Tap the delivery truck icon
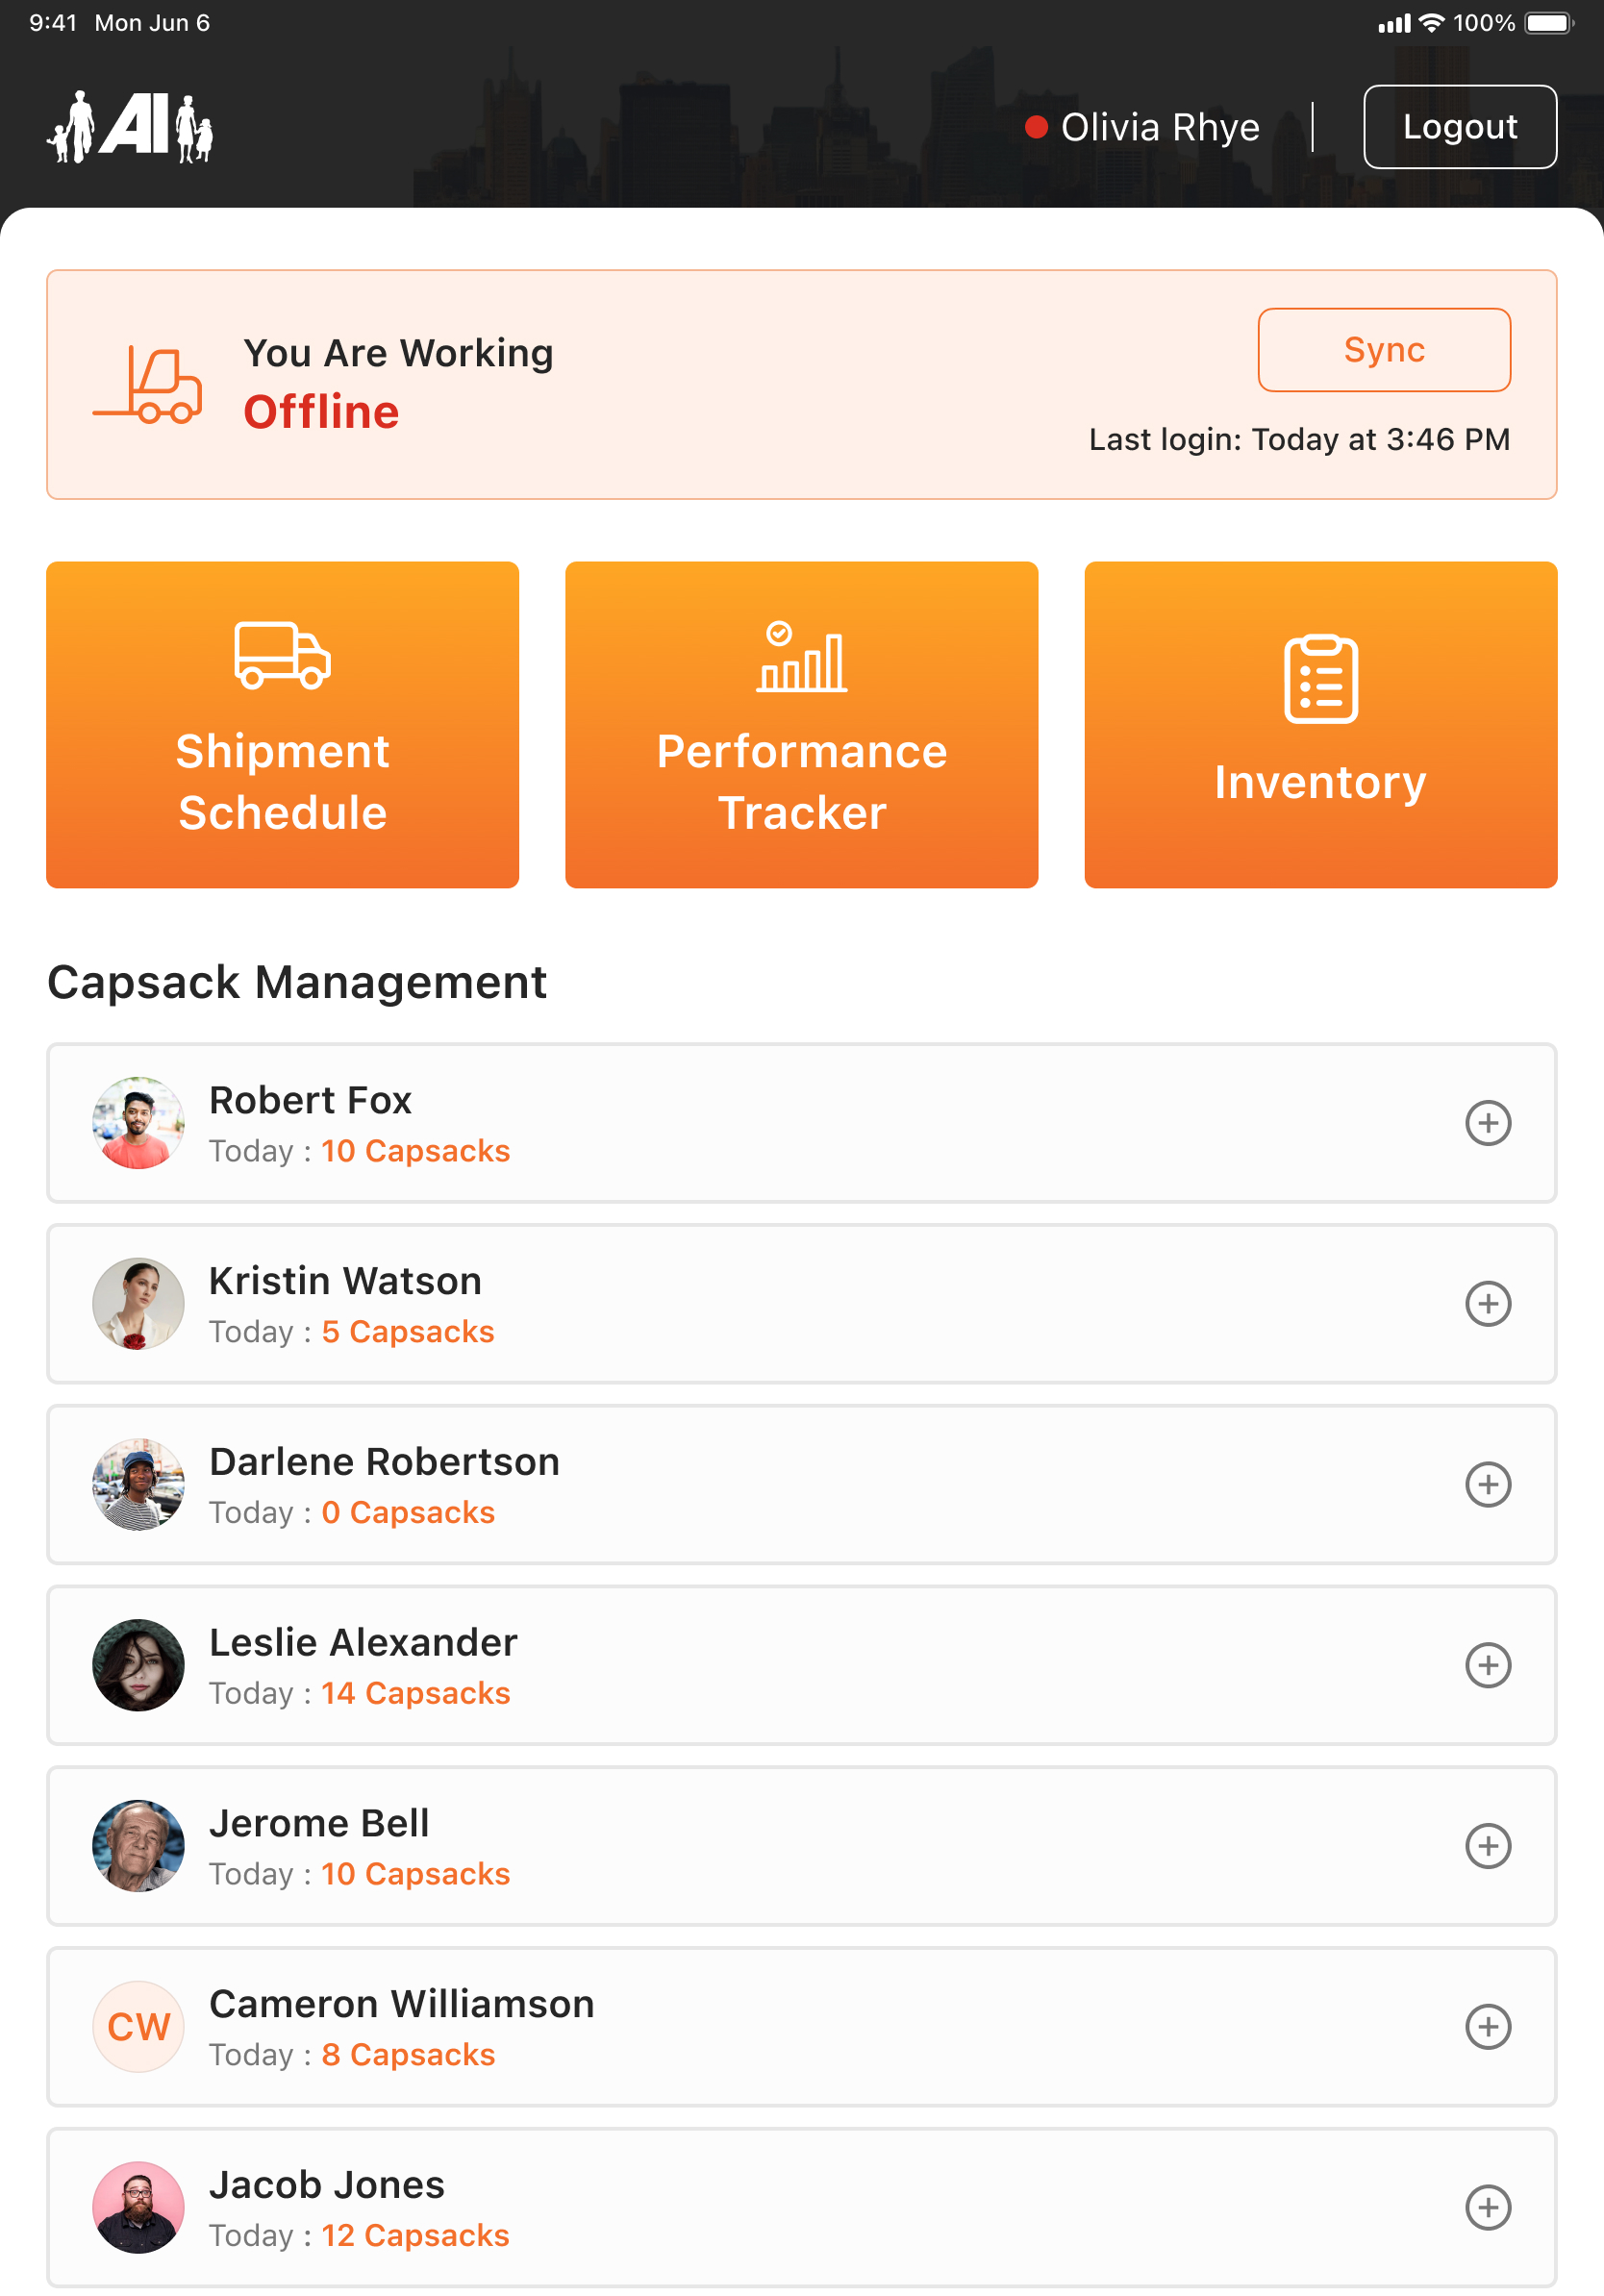The image size is (1604, 2296). (282, 656)
